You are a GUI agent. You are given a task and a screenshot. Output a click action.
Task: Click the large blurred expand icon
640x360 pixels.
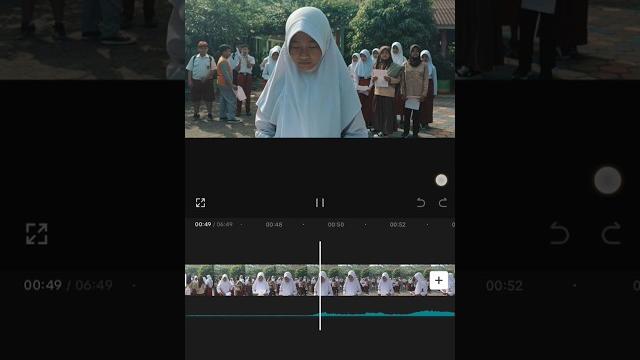37,234
